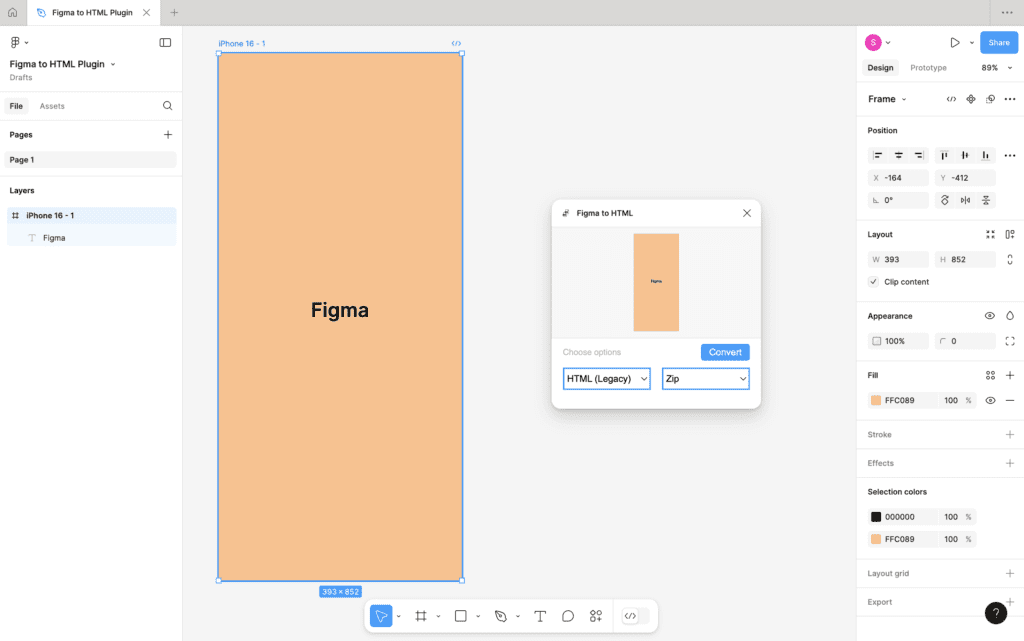Open the Actions and plugins tool
The width and height of the screenshot is (1024, 641).
point(596,616)
